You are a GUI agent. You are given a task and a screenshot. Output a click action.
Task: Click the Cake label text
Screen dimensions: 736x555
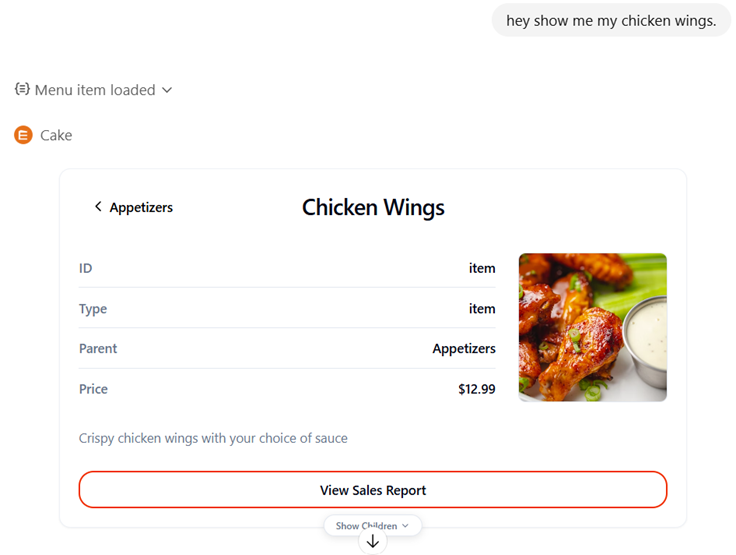[56, 135]
